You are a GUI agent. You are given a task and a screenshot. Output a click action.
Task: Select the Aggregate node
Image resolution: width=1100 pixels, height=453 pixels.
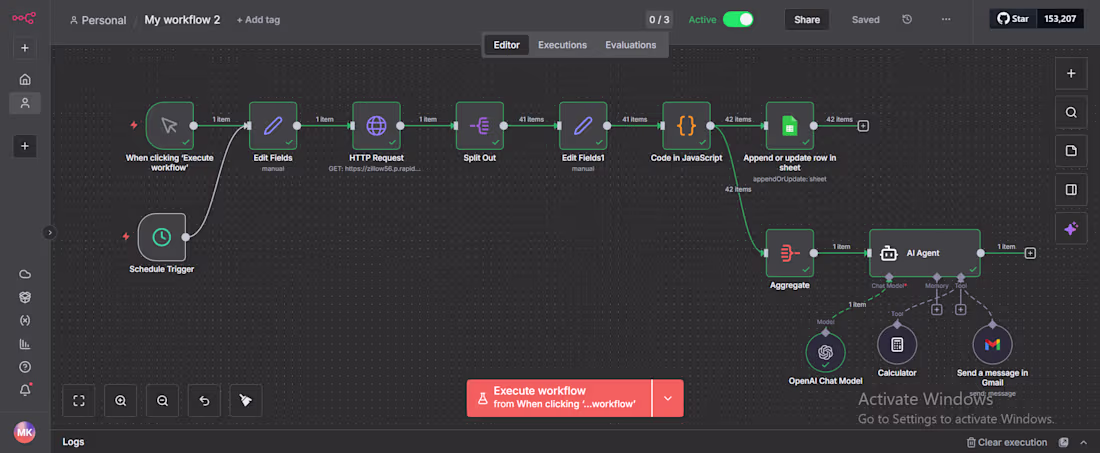pos(790,253)
